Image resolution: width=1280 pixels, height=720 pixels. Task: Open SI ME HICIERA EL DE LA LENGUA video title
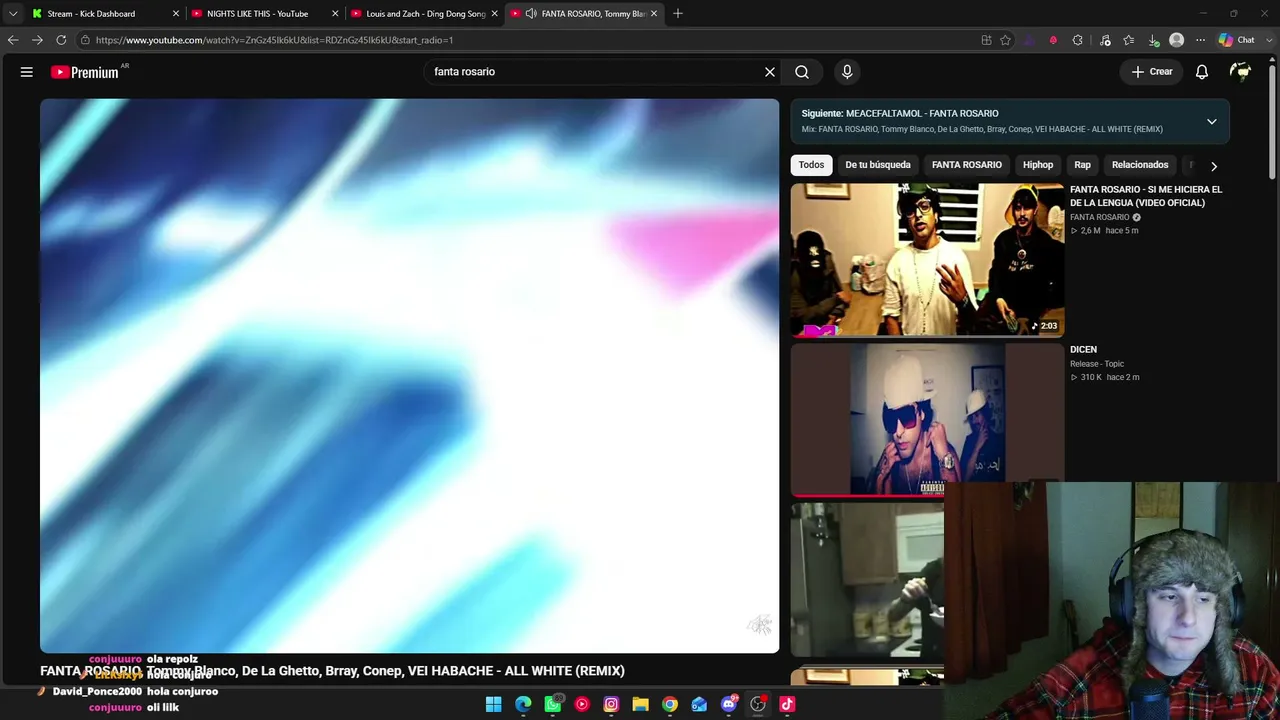click(1146, 196)
